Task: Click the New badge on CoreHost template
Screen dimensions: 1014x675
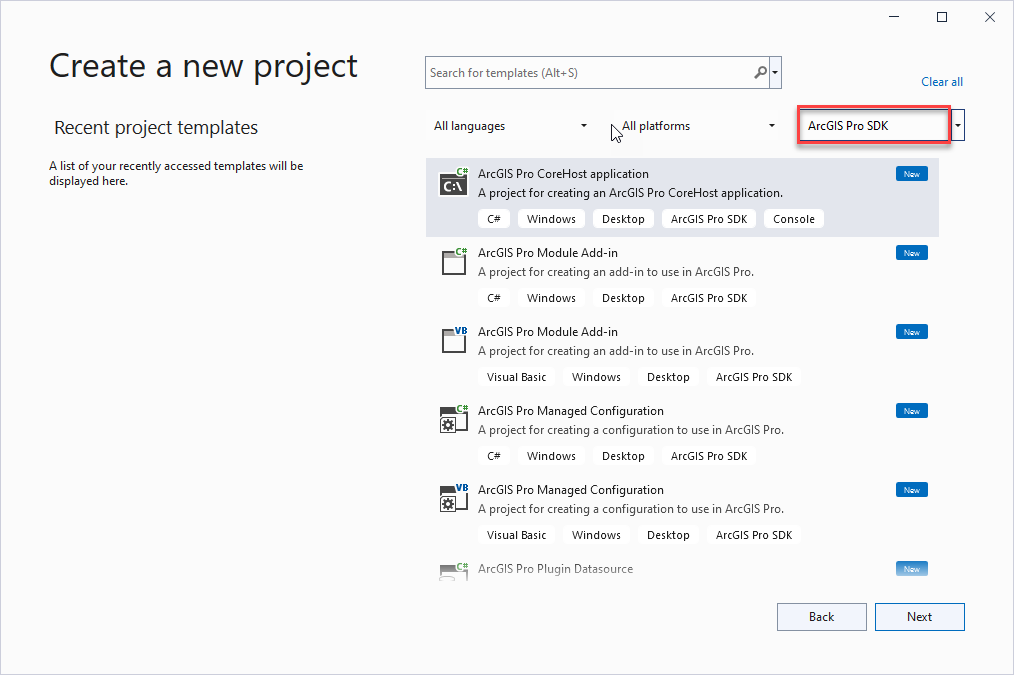Action: tap(911, 173)
